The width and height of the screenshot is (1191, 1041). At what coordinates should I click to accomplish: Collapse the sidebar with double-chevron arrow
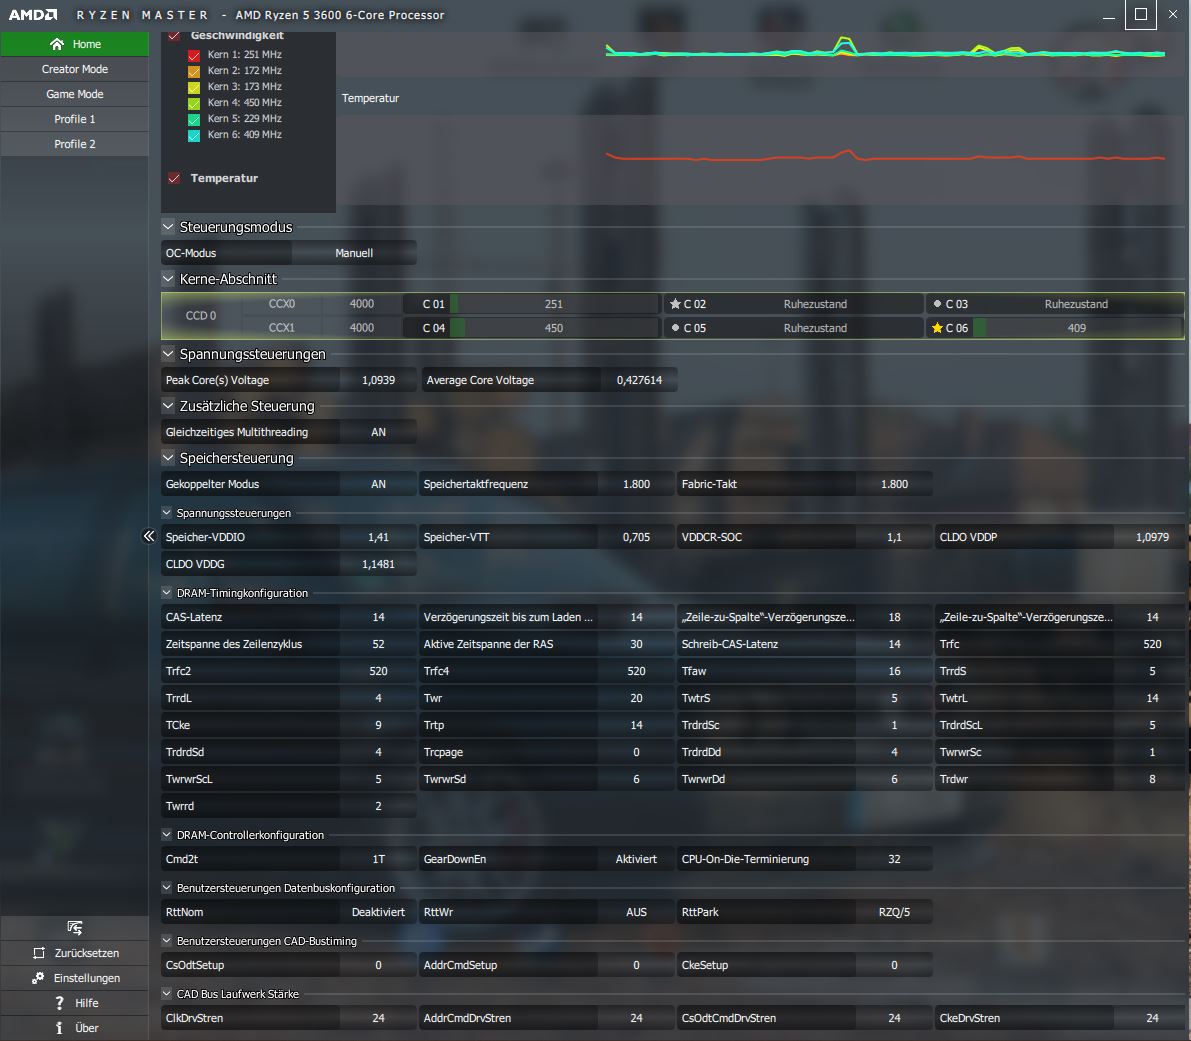click(x=149, y=536)
